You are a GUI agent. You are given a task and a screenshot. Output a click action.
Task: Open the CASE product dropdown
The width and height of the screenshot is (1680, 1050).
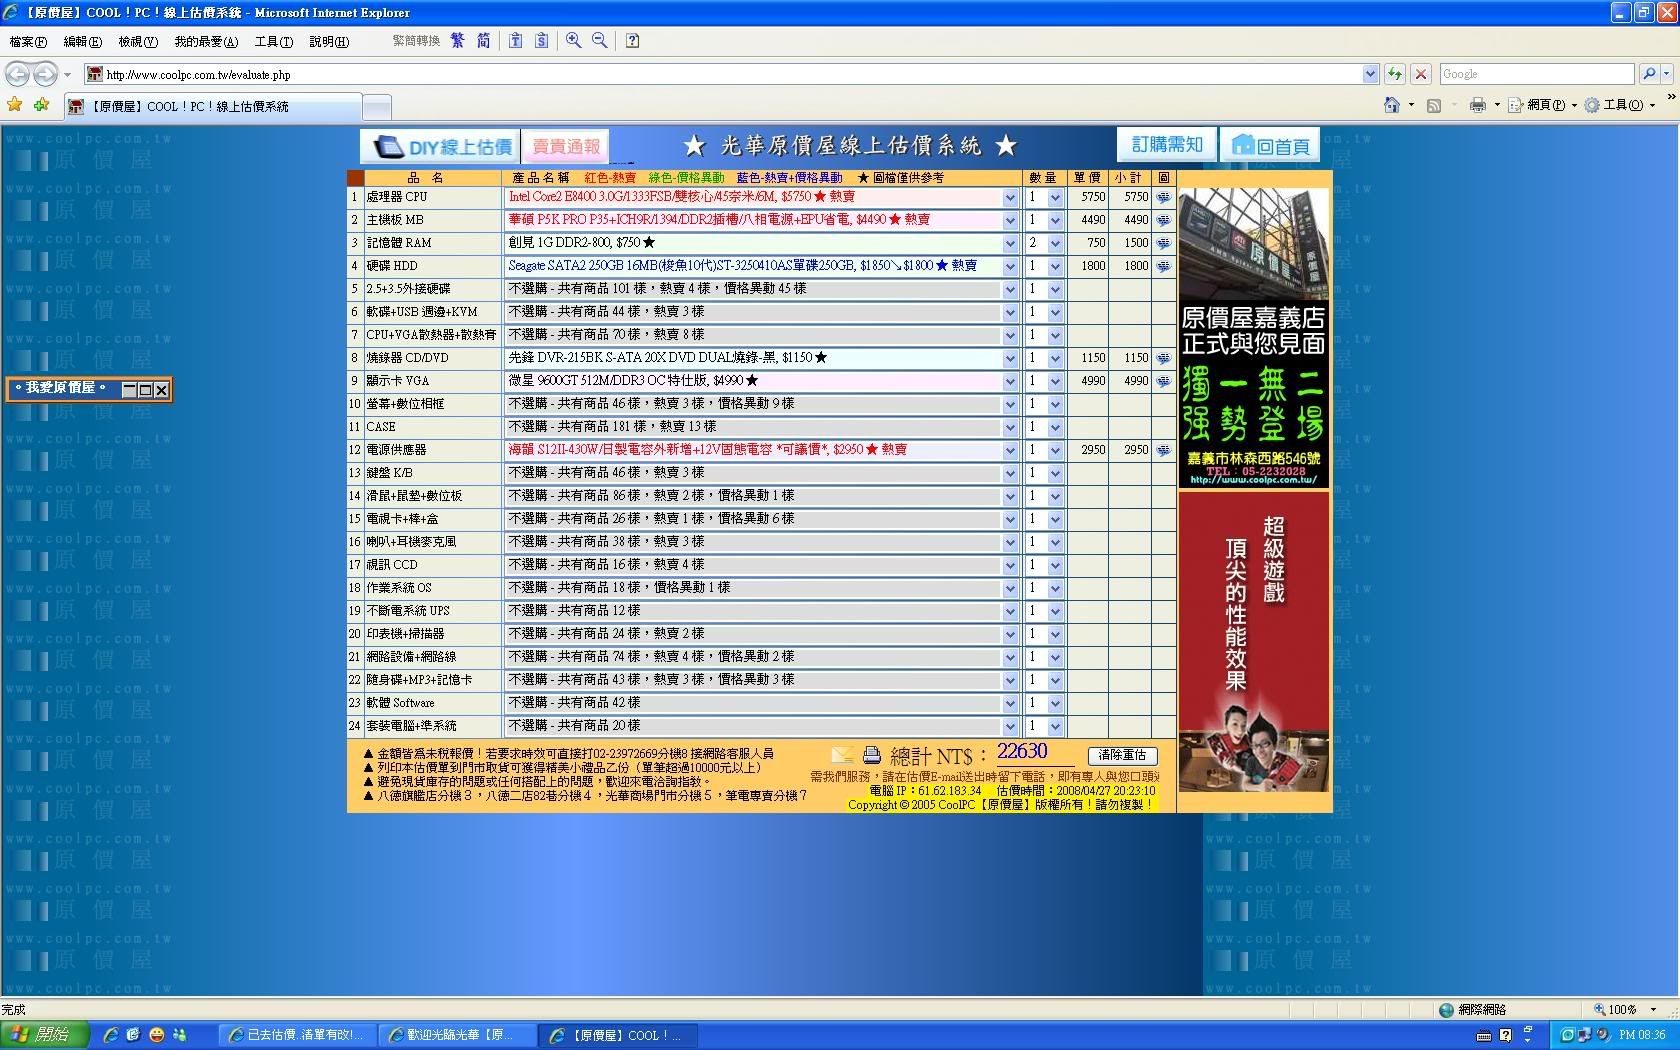(x=1010, y=427)
